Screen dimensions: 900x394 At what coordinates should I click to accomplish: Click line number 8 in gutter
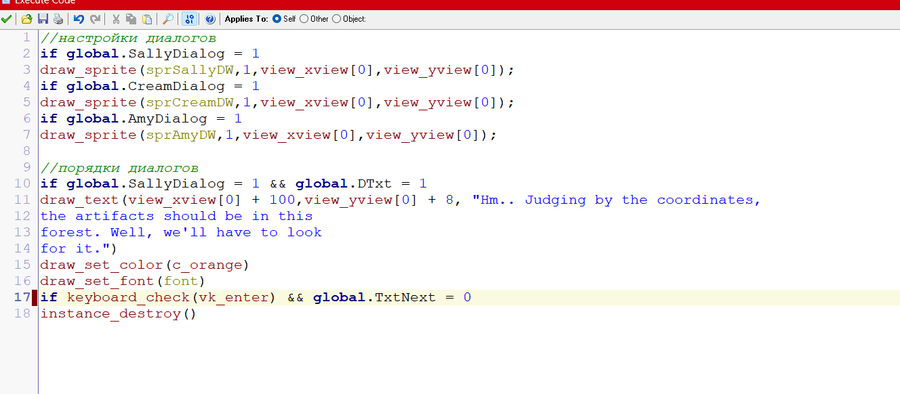coord(26,151)
